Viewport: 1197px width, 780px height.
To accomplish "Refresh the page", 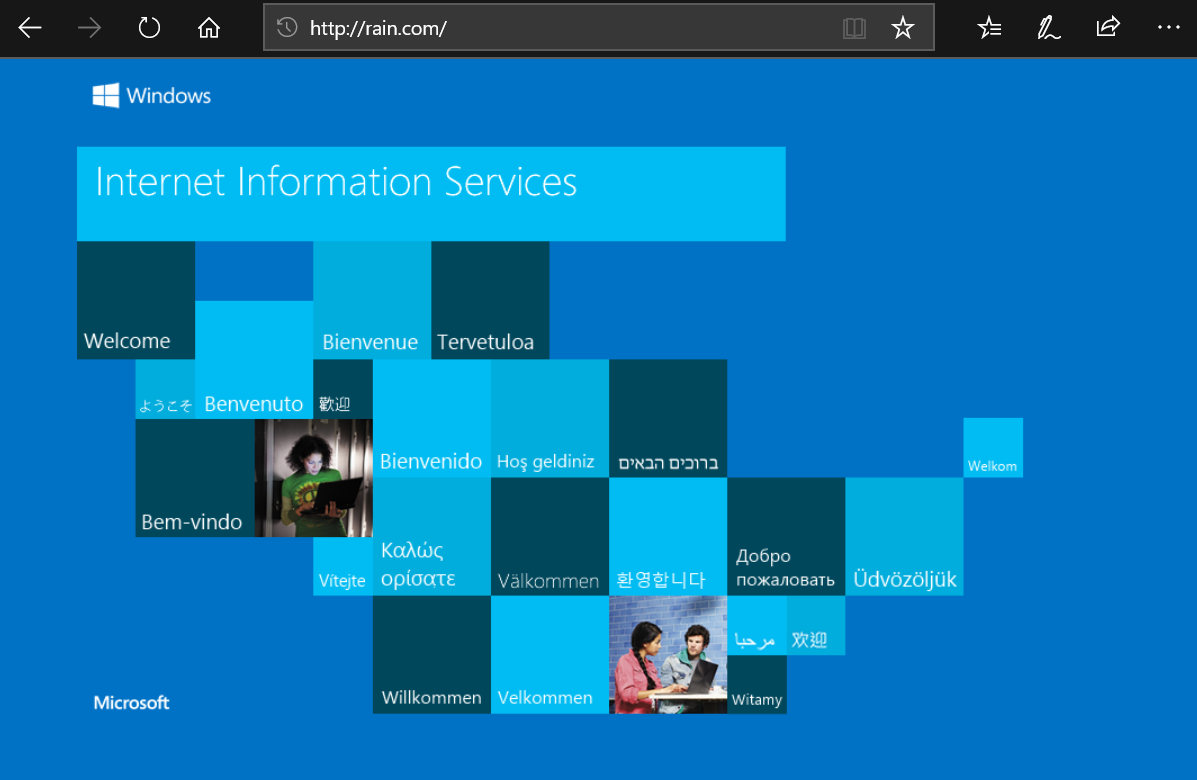I will coord(149,28).
